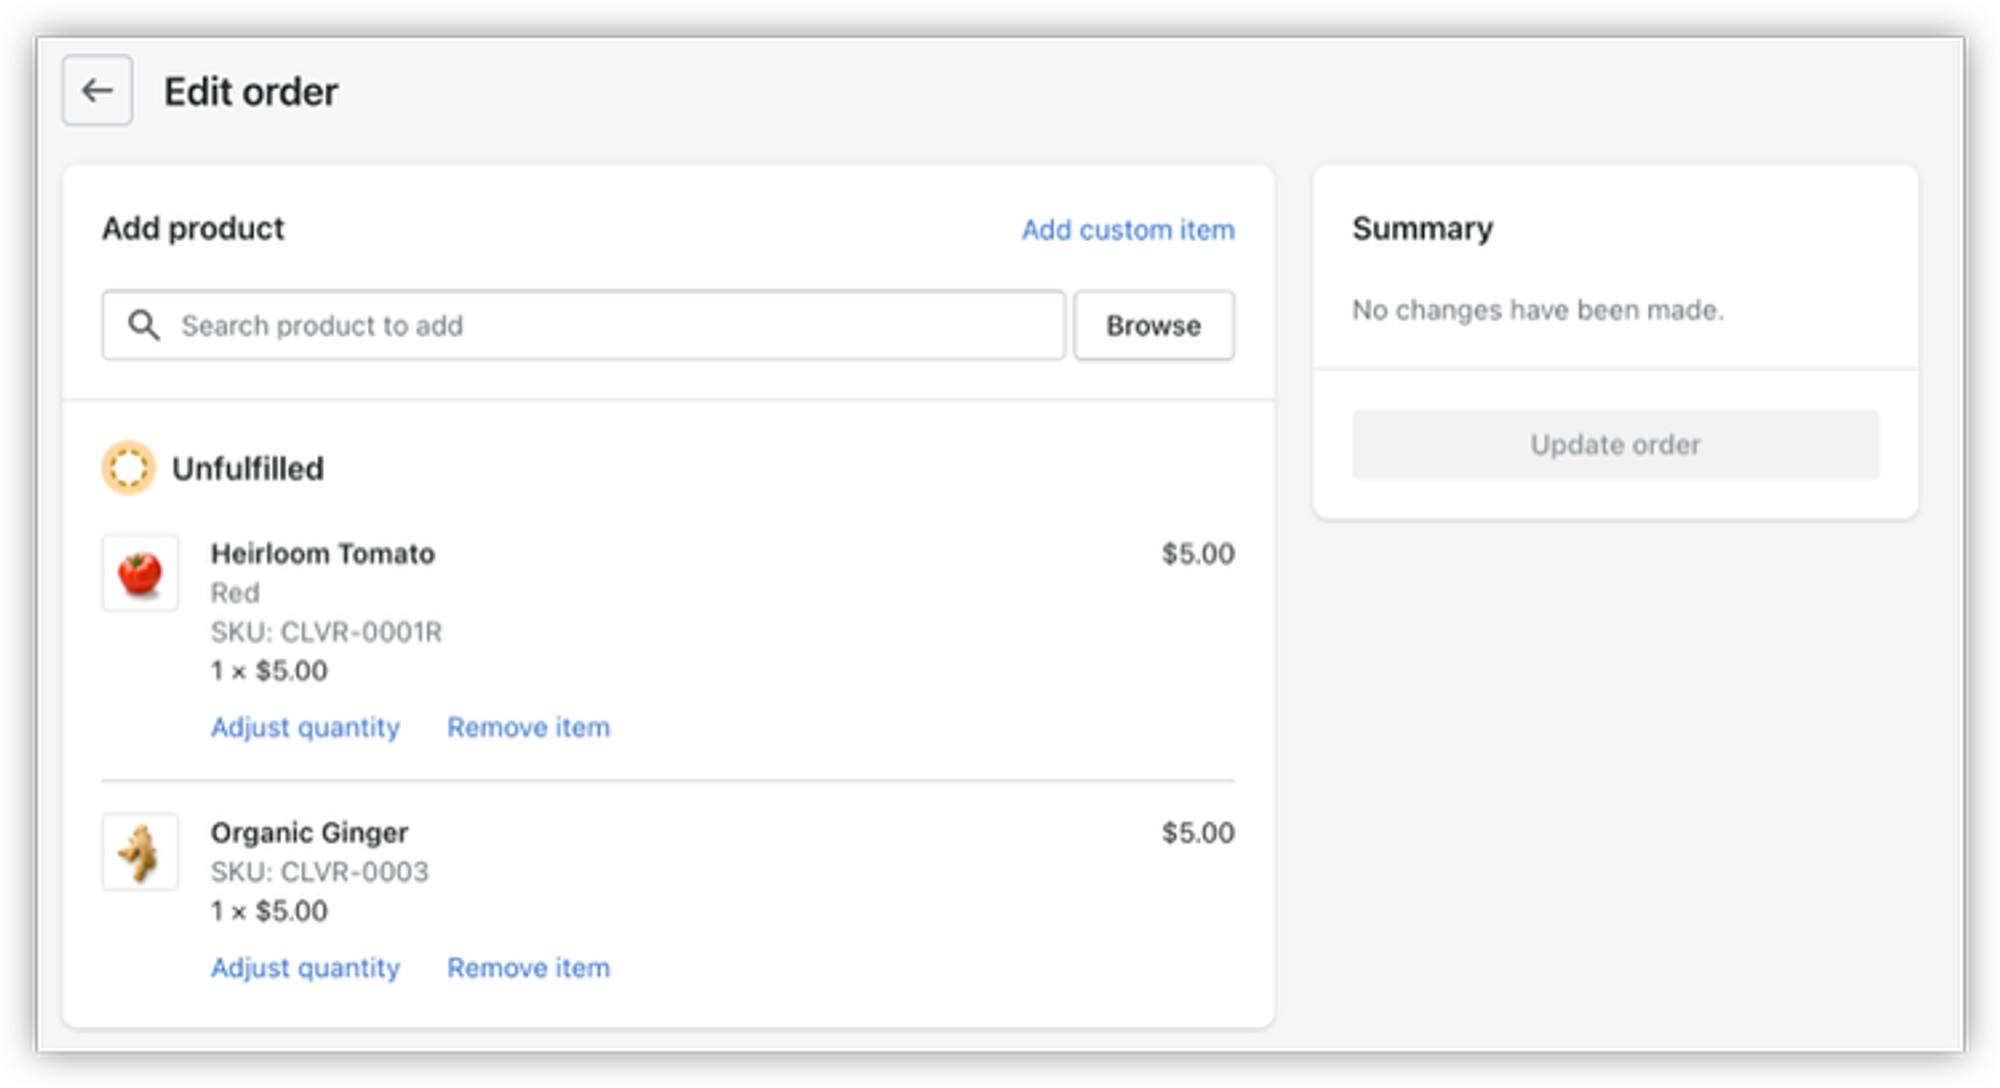This screenshot has width=2000, height=1088.
Task: Adjust quantity for Heirloom Tomato
Action: pos(305,727)
